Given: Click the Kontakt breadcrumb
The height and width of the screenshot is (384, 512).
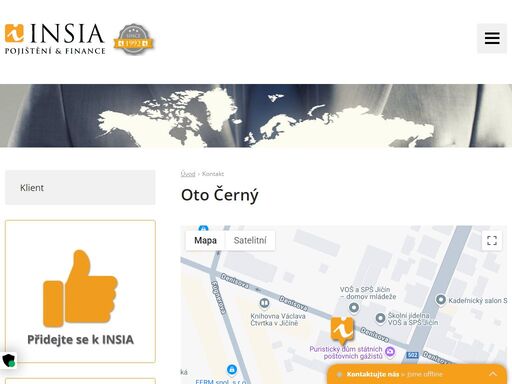Looking at the screenshot, I should [x=213, y=174].
